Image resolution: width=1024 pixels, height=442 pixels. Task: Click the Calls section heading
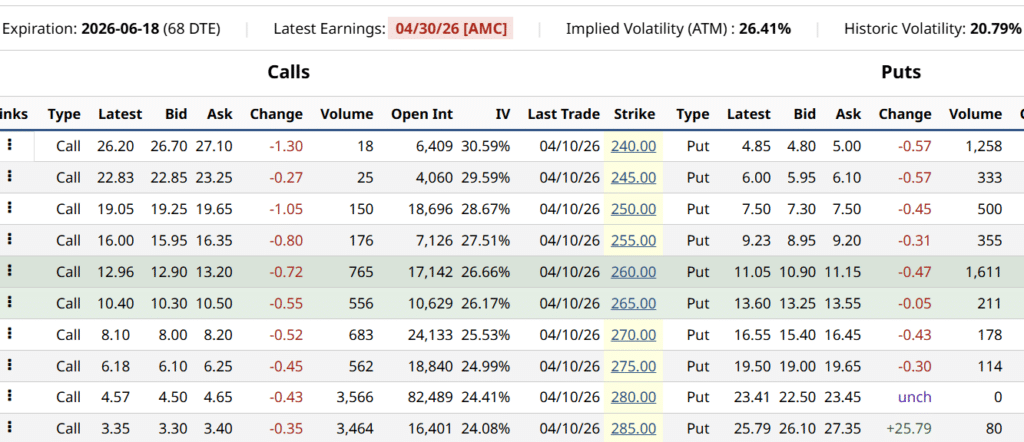pos(289,72)
